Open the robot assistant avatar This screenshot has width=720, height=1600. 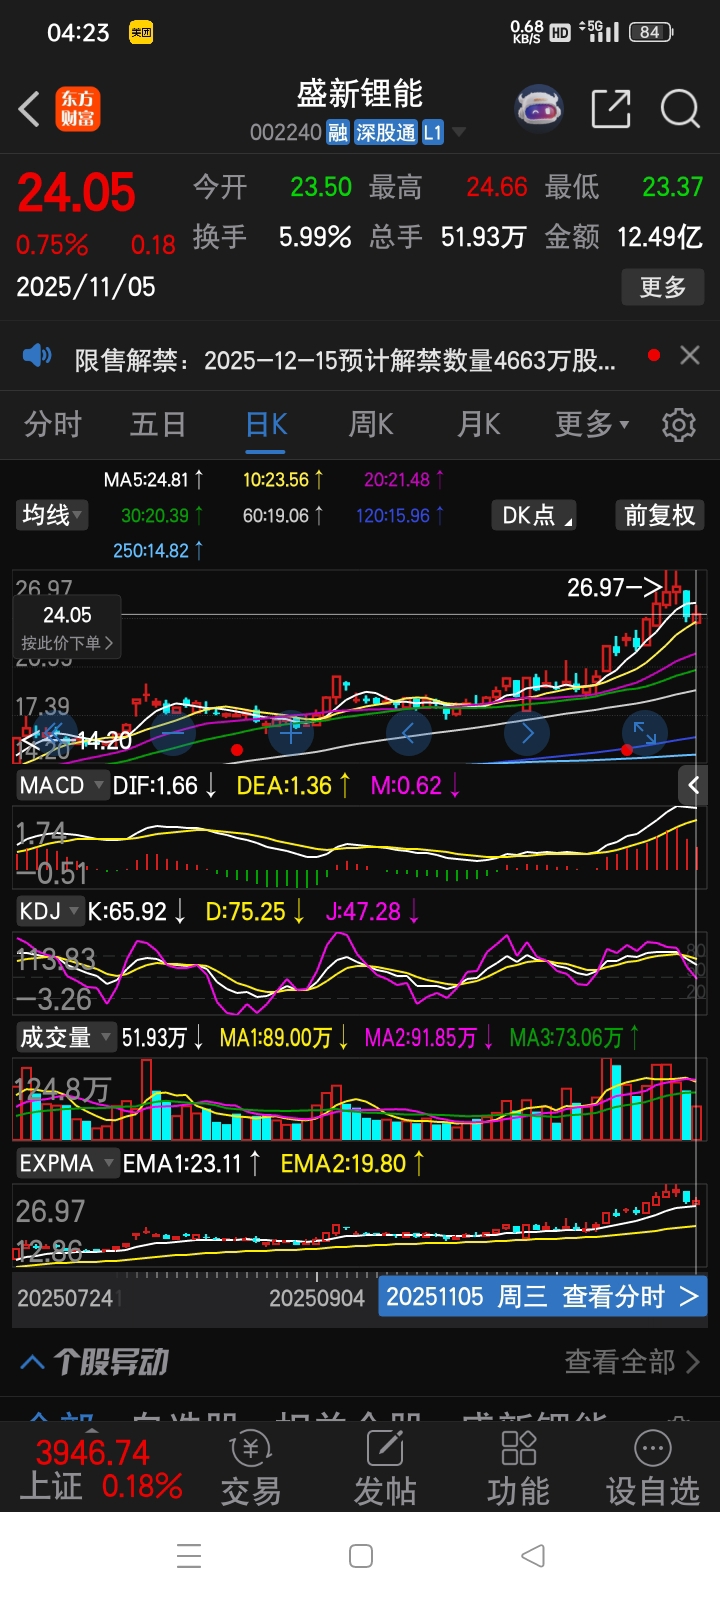(539, 109)
